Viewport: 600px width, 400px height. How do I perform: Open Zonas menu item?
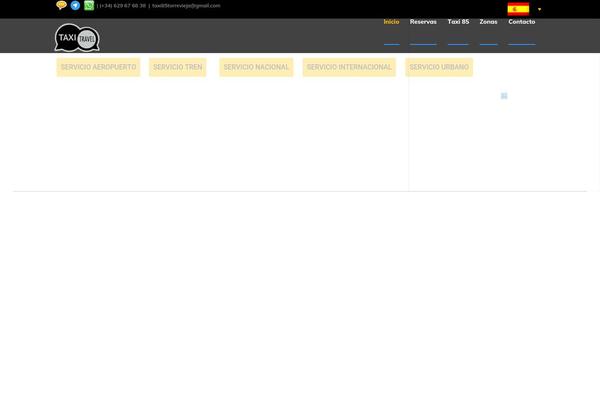(488, 22)
